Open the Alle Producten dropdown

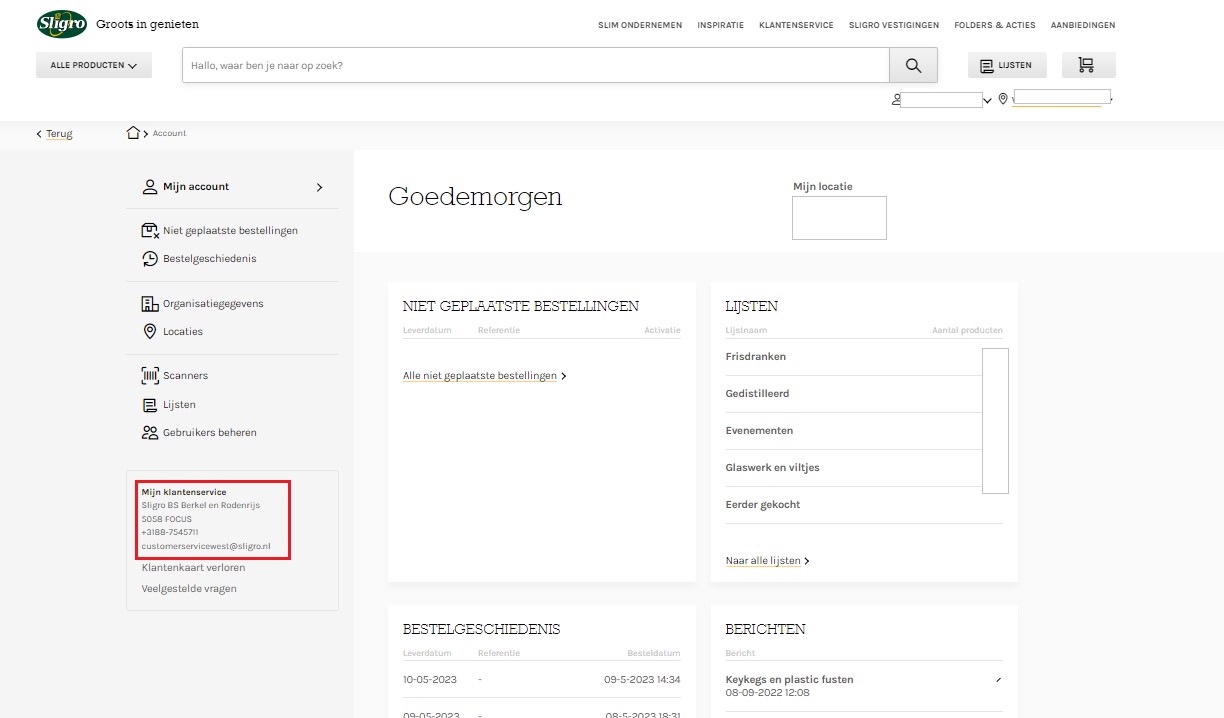tap(94, 66)
